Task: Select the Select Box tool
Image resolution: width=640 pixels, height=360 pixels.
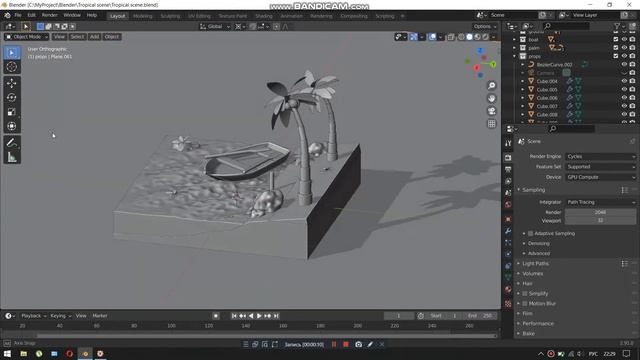Action: tap(12, 53)
